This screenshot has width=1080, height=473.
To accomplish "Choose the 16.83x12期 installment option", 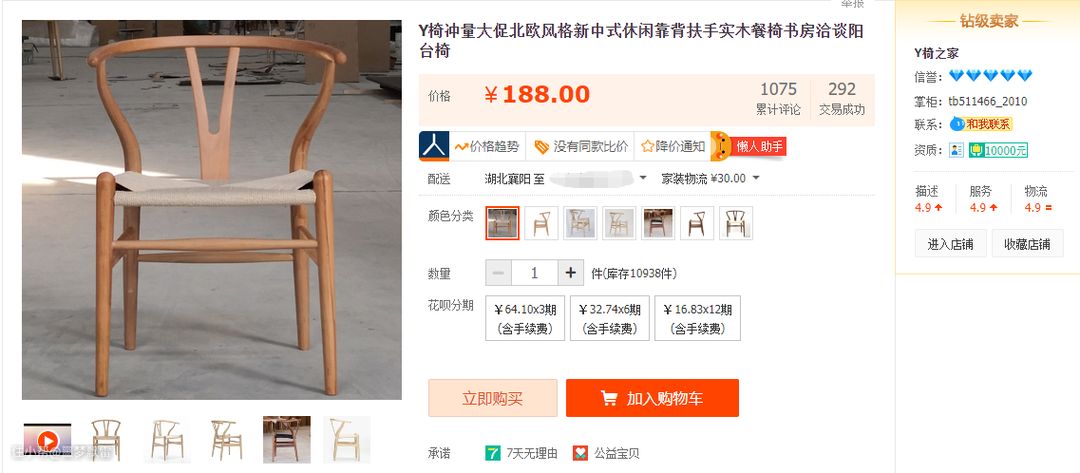I will click(697, 318).
